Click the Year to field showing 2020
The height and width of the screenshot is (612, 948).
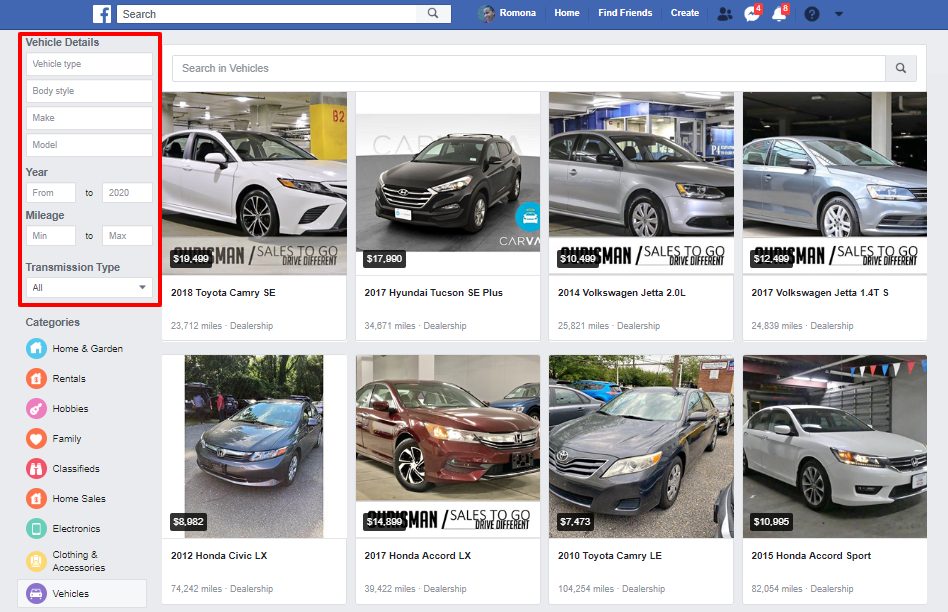point(127,193)
